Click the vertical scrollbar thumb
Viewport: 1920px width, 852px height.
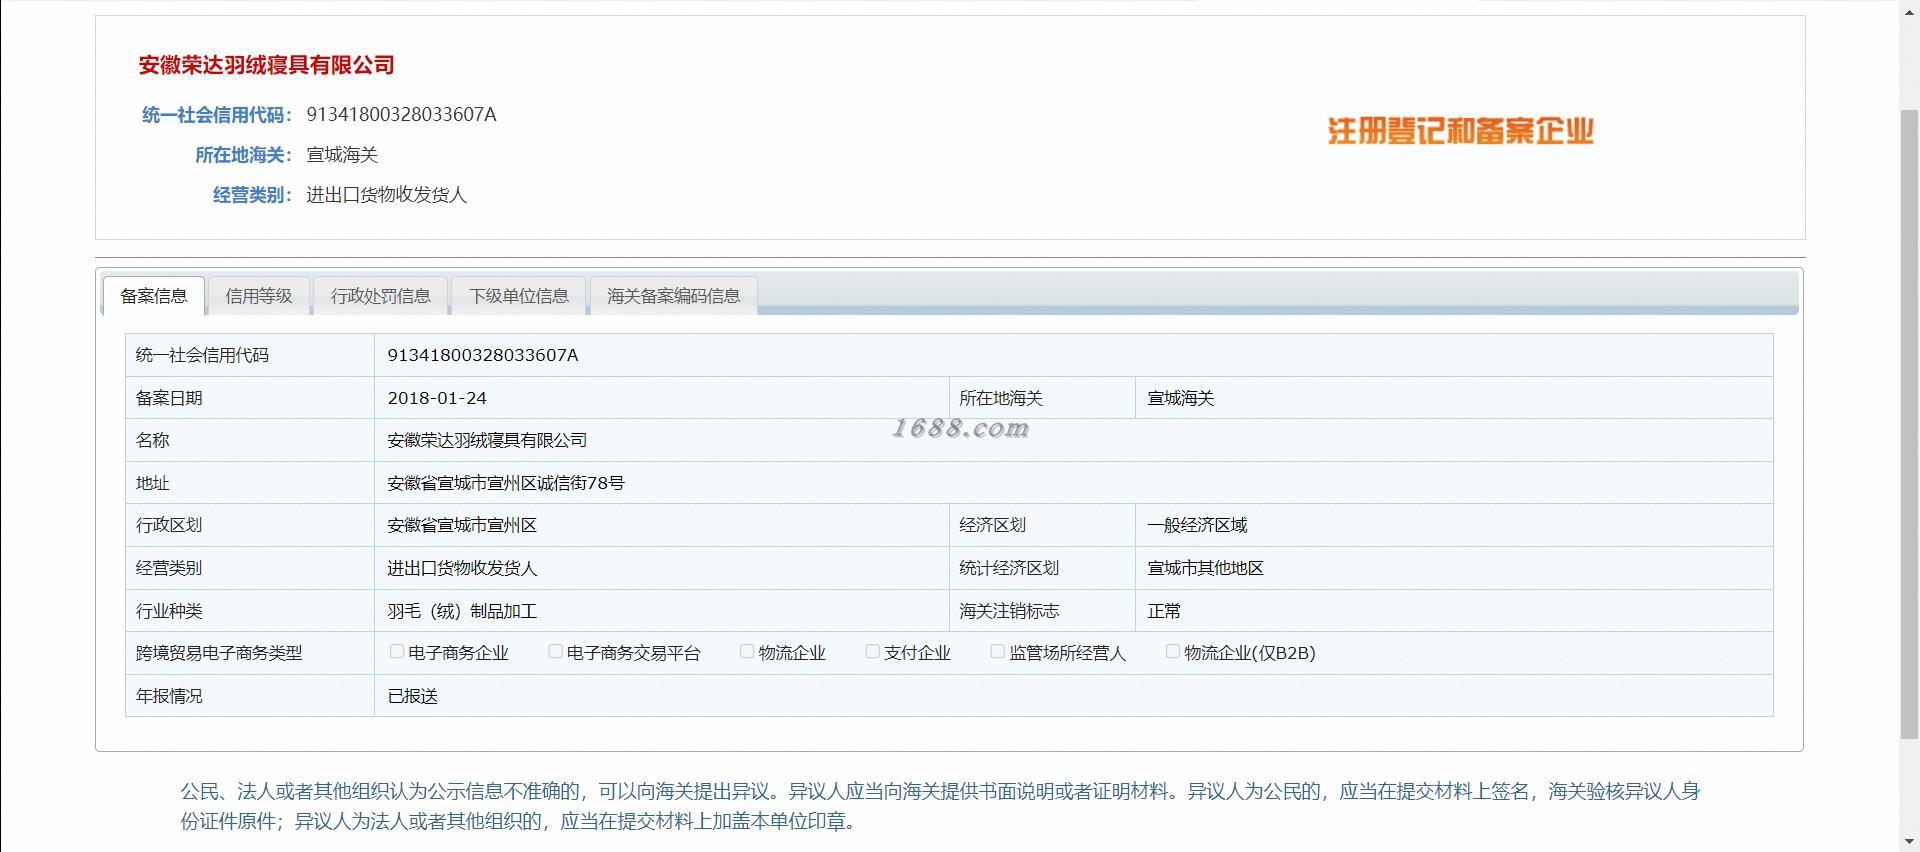click(1909, 425)
